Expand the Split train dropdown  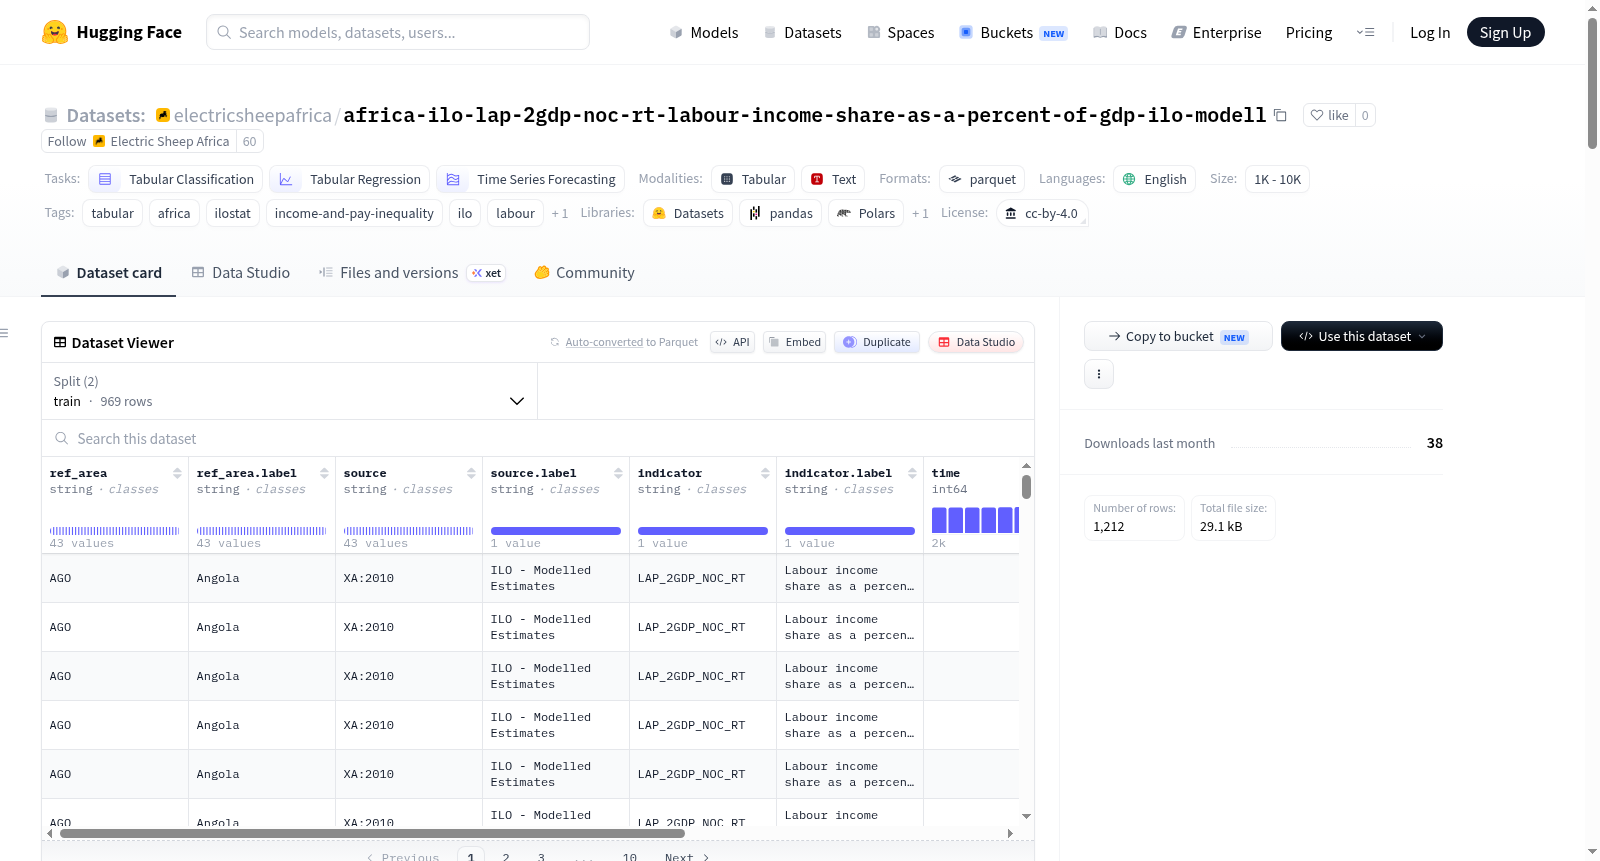[289, 391]
